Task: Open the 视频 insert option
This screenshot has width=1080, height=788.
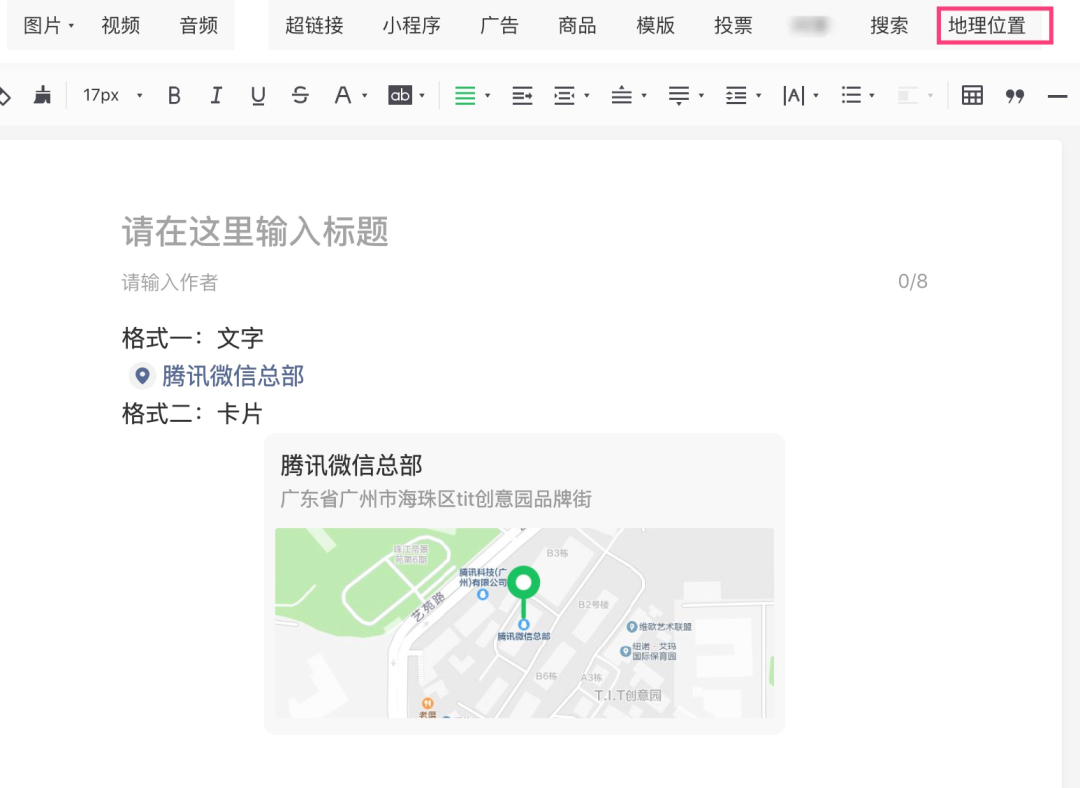Action: click(x=121, y=25)
